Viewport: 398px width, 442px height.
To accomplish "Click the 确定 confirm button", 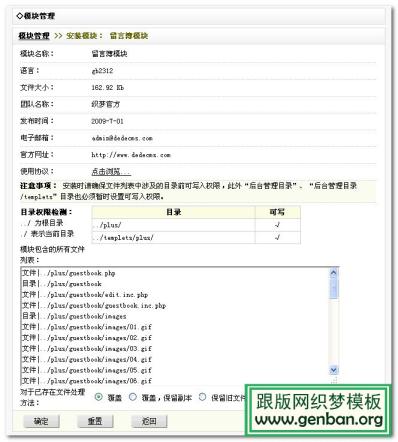I will [41, 421].
